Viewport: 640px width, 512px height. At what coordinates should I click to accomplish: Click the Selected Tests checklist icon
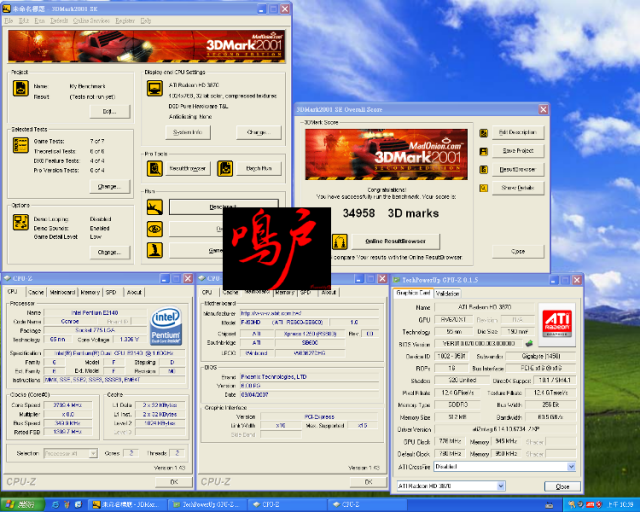click(x=20, y=145)
